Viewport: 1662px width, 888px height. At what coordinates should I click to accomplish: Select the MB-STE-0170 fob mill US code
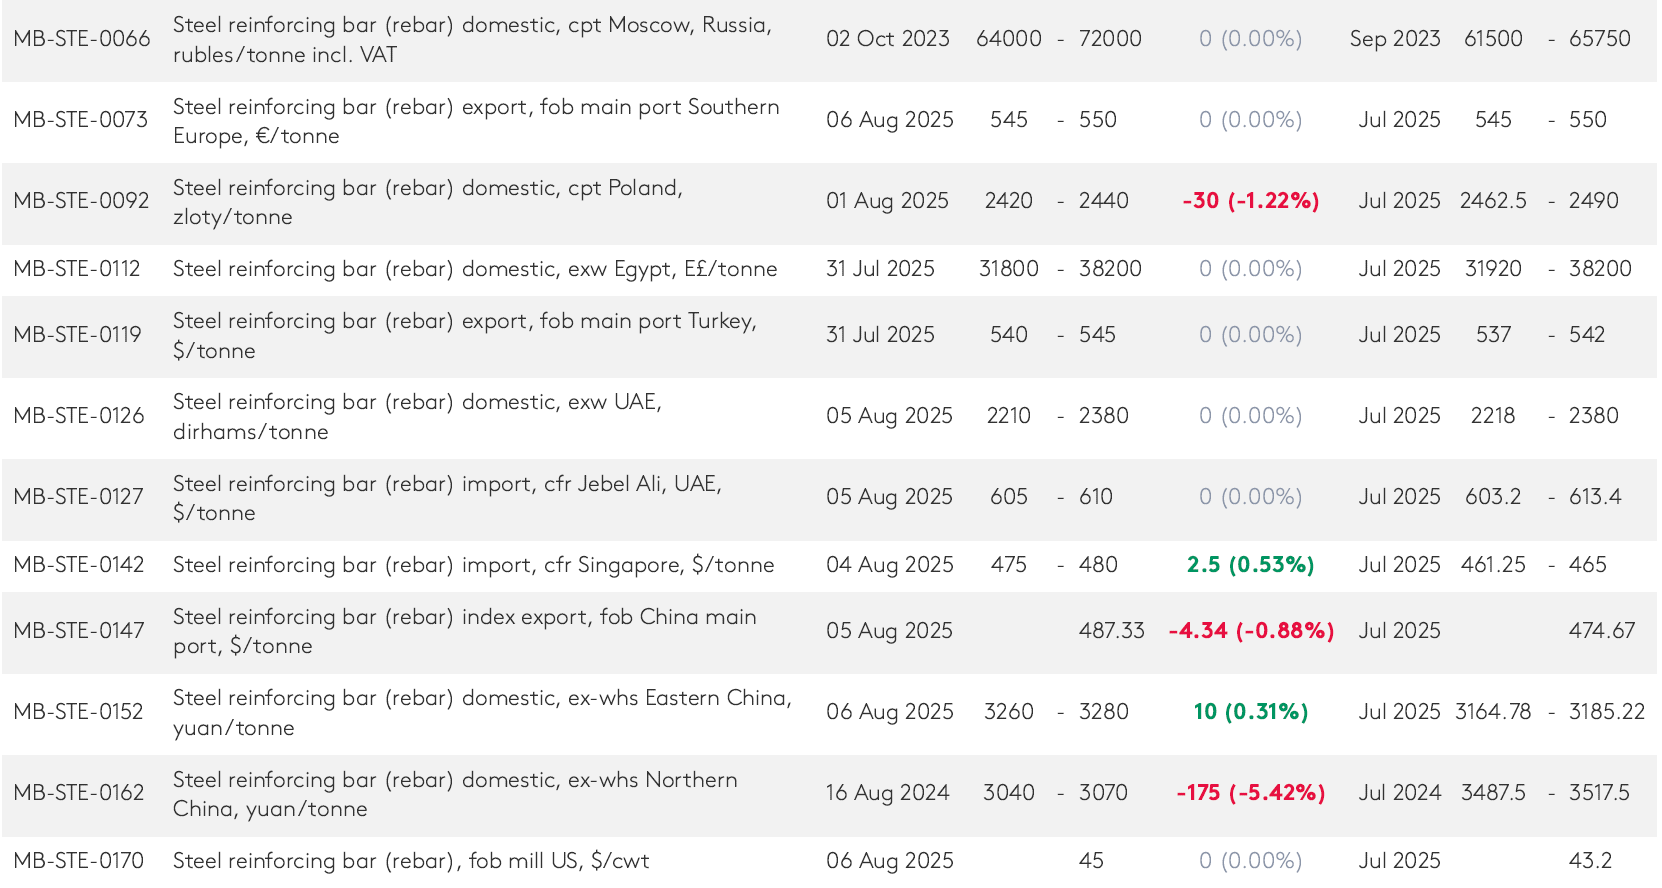click(79, 861)
